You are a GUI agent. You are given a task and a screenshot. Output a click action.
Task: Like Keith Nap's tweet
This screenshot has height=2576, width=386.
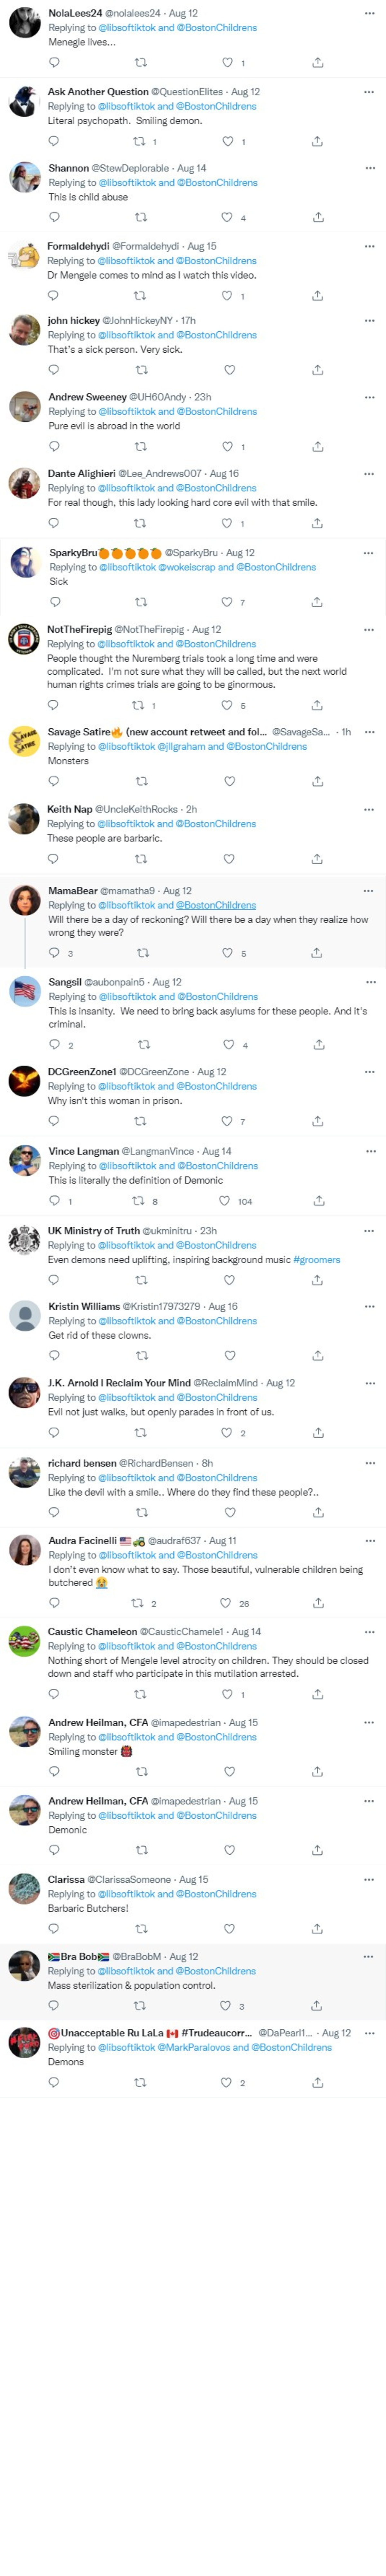[x=229, y=859]
